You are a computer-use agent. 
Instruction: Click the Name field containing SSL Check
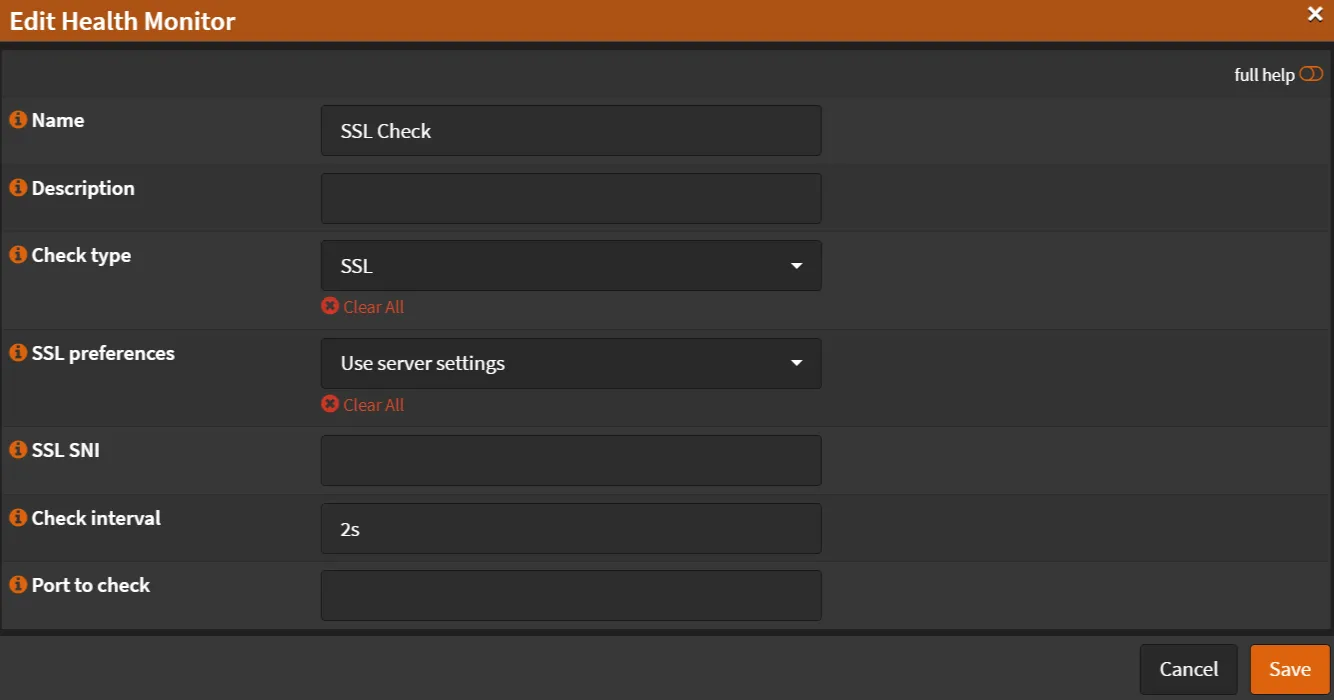(x=570, y=130)
